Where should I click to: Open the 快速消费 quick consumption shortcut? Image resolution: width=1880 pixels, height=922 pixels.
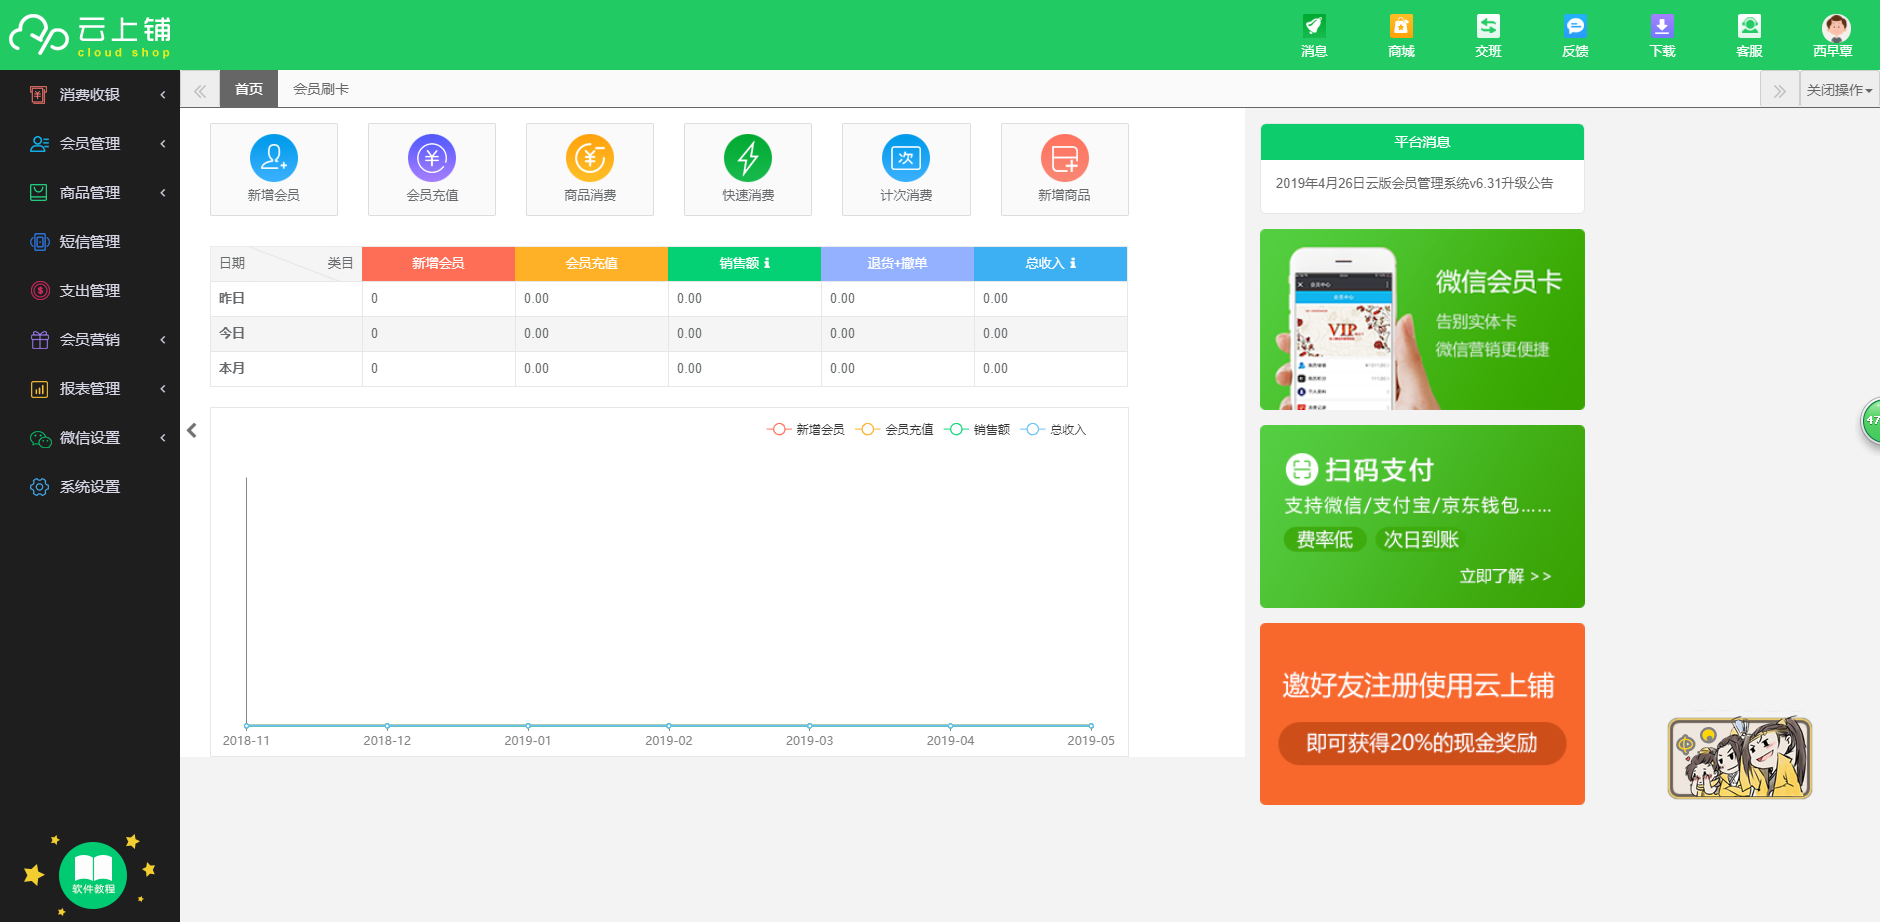[x=748, y=169]
